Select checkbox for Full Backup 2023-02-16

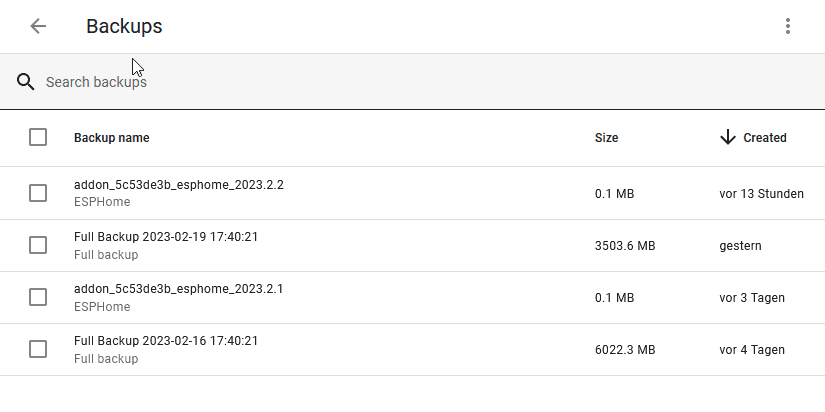pos(38,349)
